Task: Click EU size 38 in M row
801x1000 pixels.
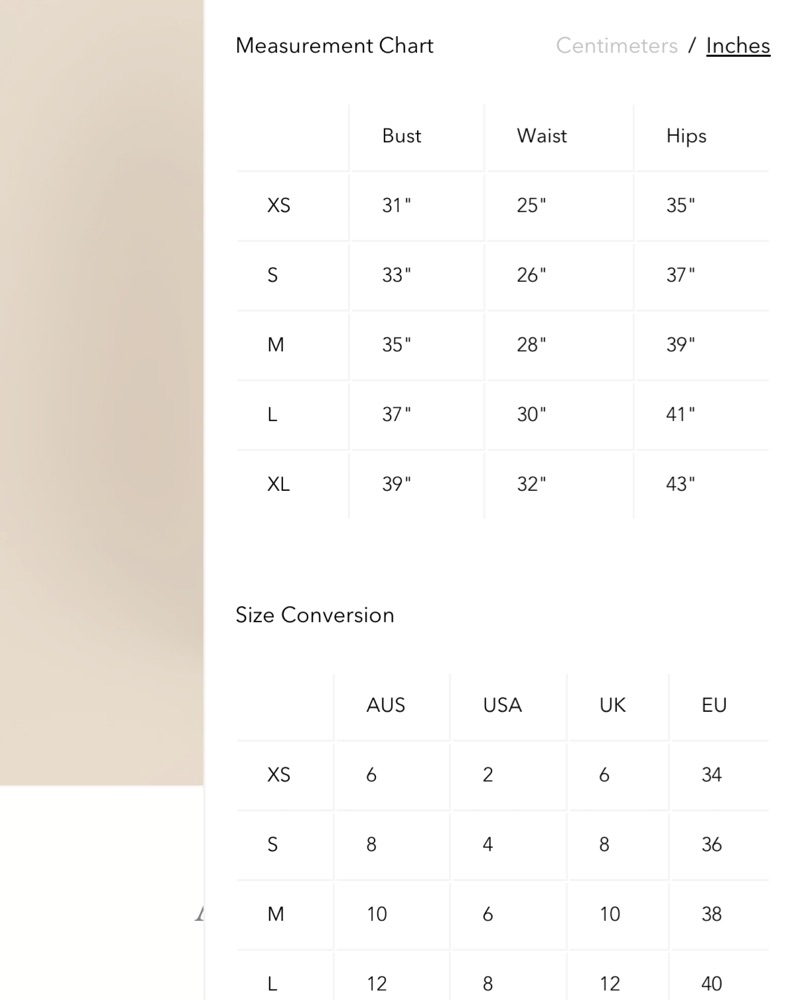Action: click(711, 914)
